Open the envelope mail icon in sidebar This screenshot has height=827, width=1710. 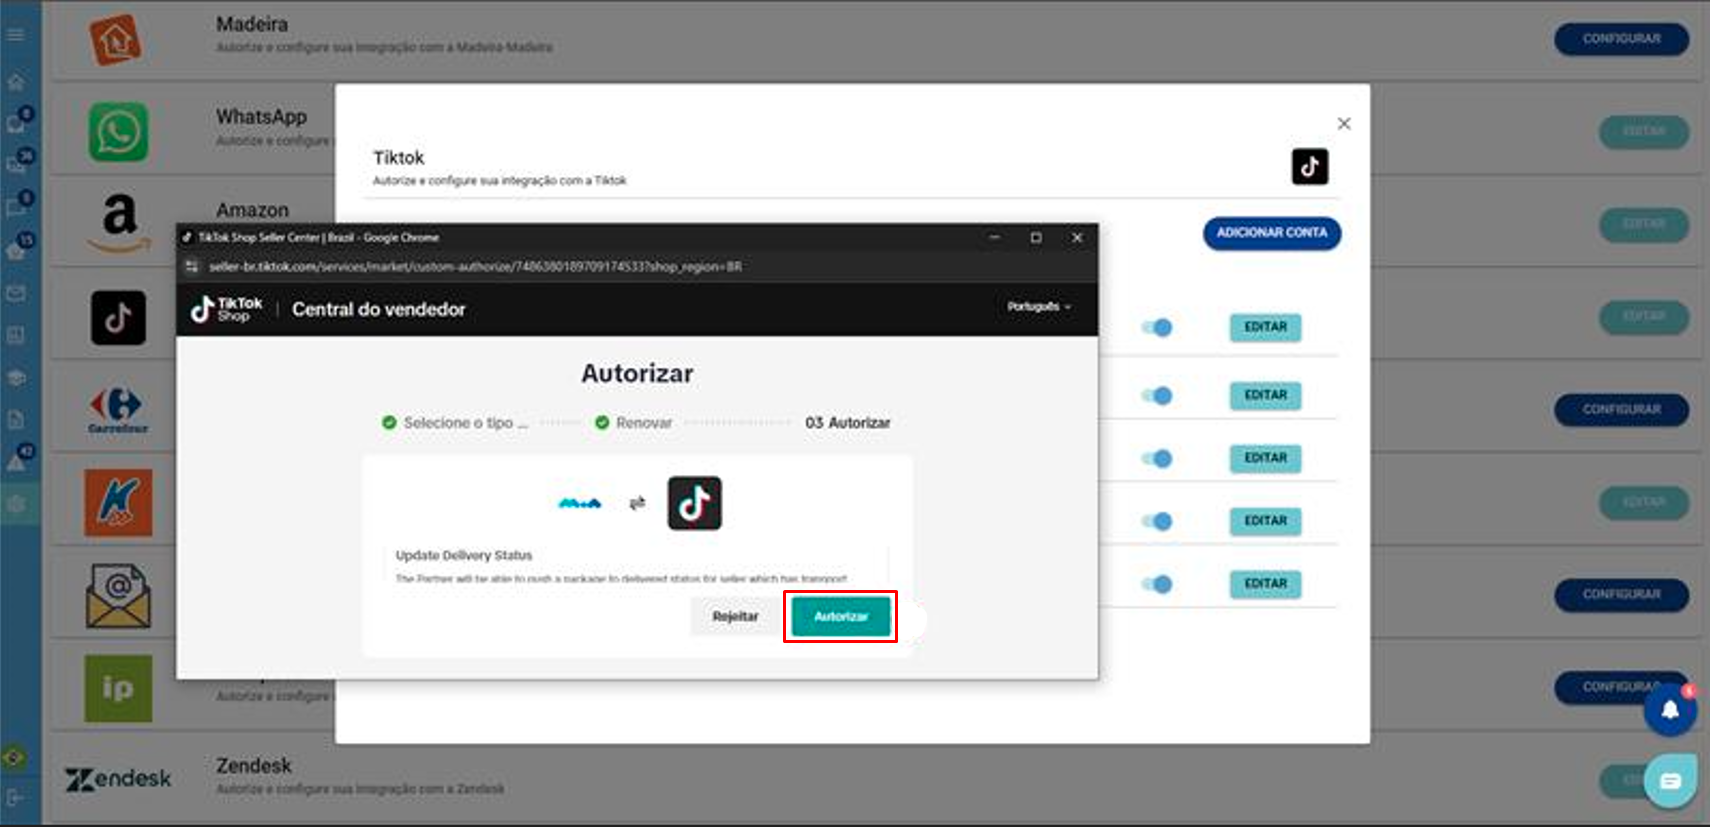click(15, 293)
